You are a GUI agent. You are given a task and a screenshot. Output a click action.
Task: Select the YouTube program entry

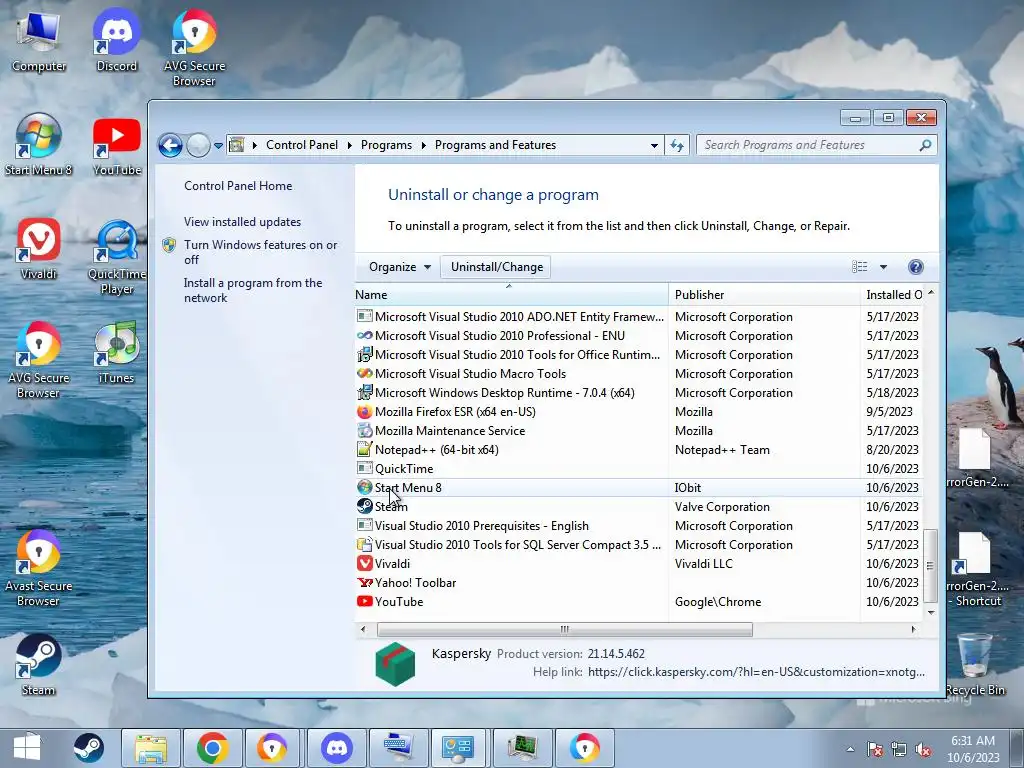tap(639, 601)
